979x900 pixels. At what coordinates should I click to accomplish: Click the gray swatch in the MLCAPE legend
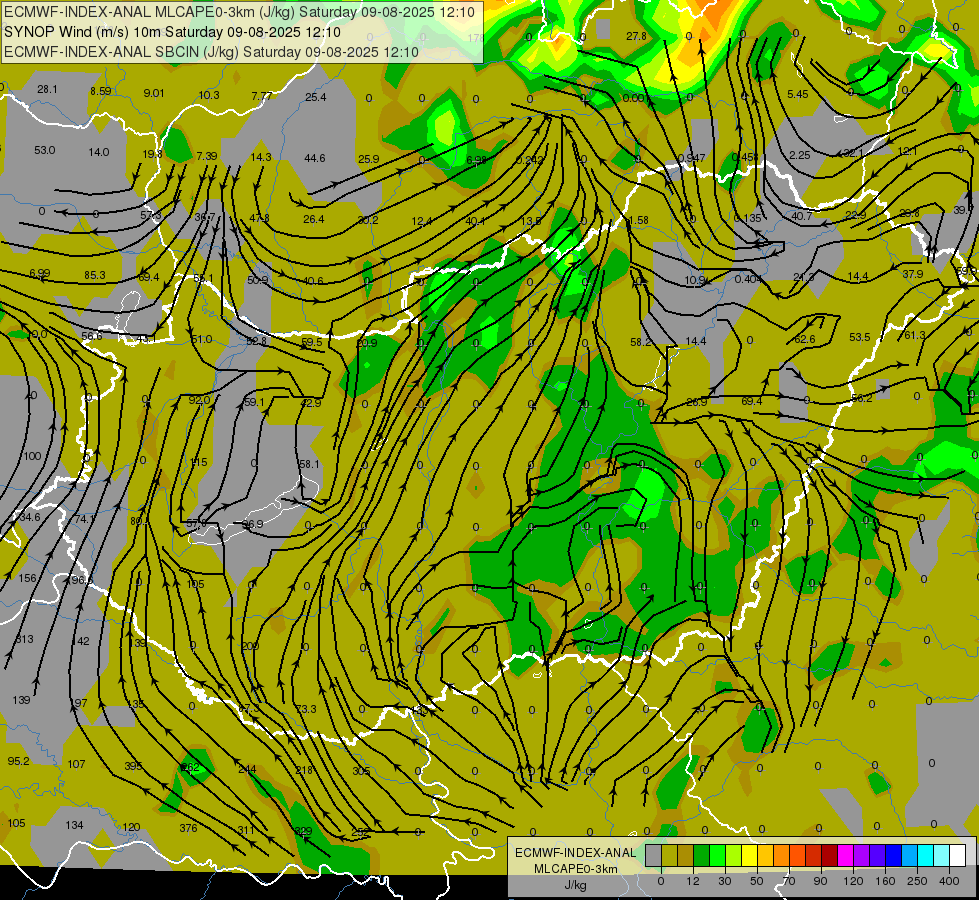click(654, 855)
